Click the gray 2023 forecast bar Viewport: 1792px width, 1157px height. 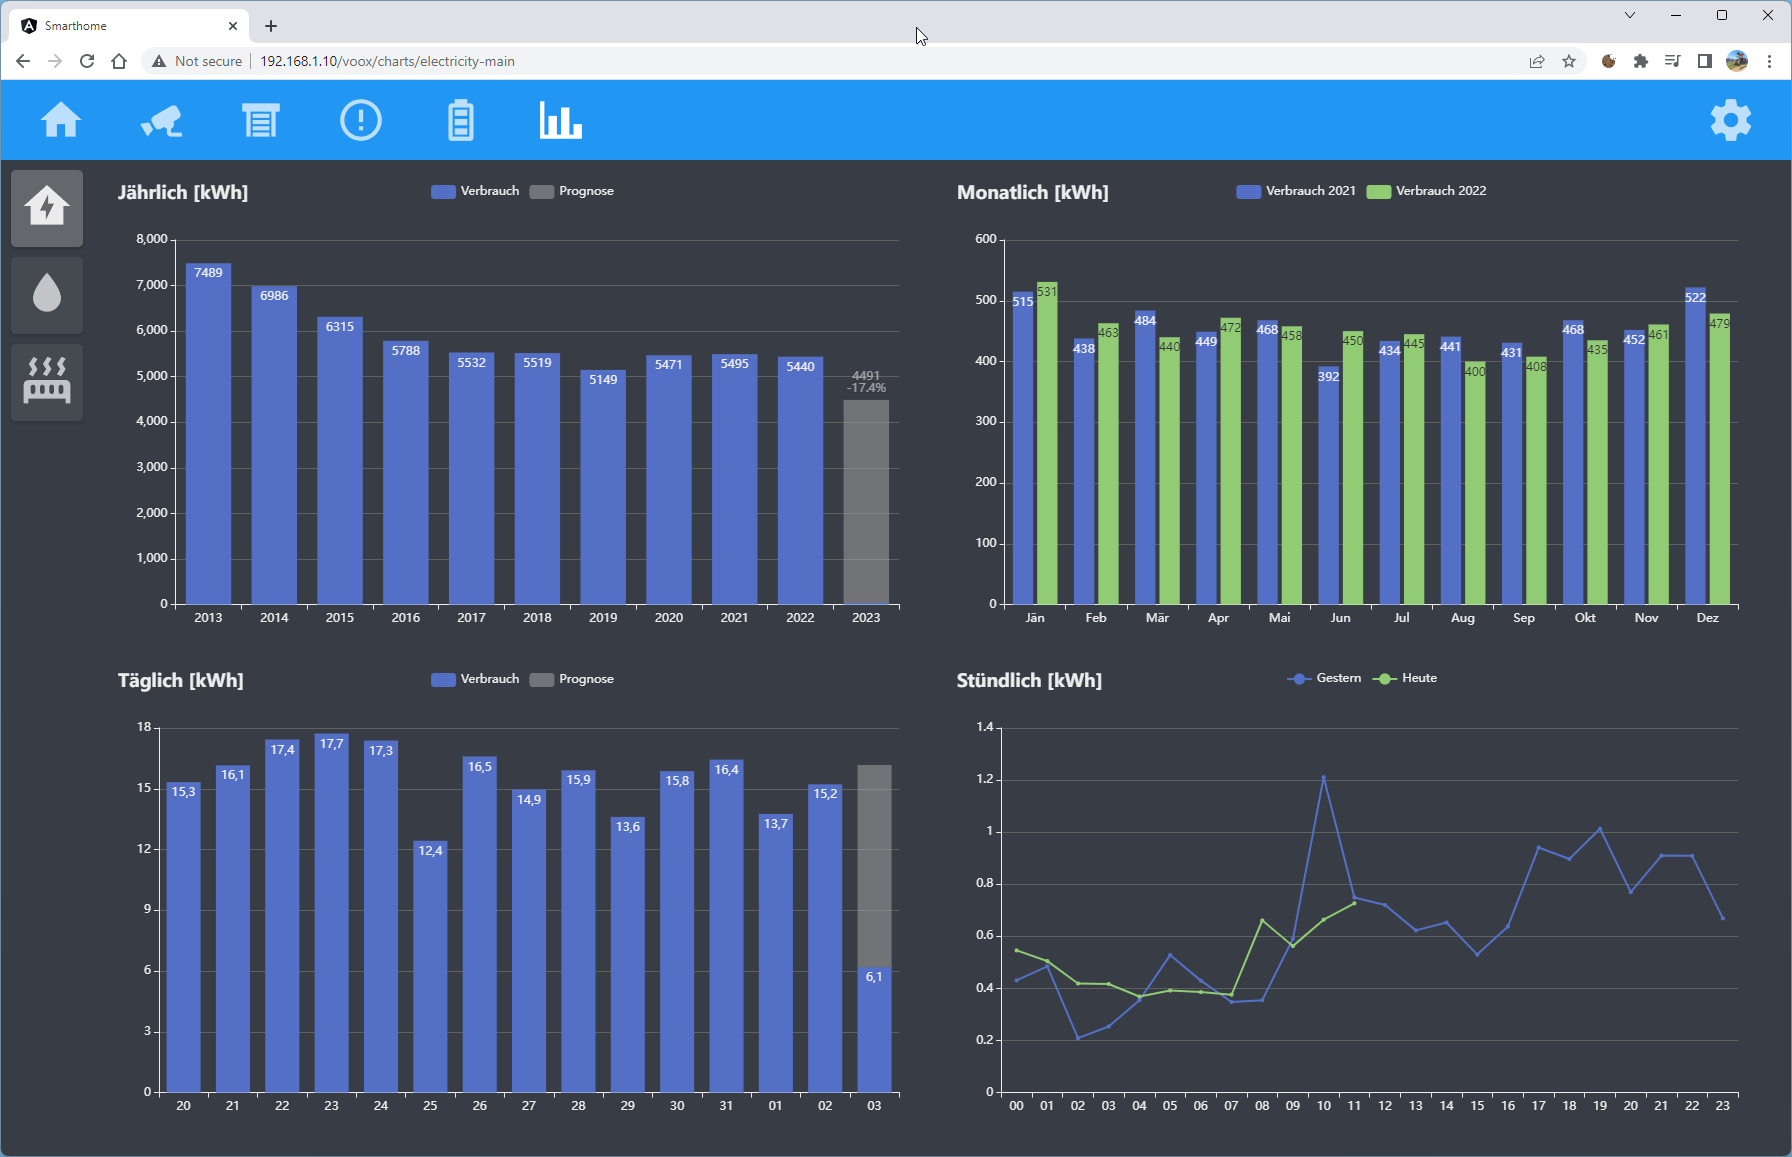(x=866, y=502)
